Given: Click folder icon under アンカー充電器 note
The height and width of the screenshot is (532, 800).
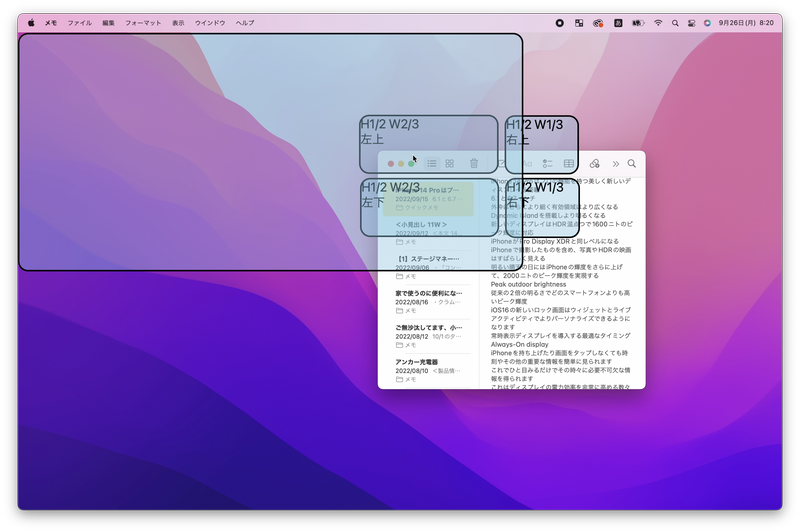Looking at the screenshot, I should [x=399, y=379].
